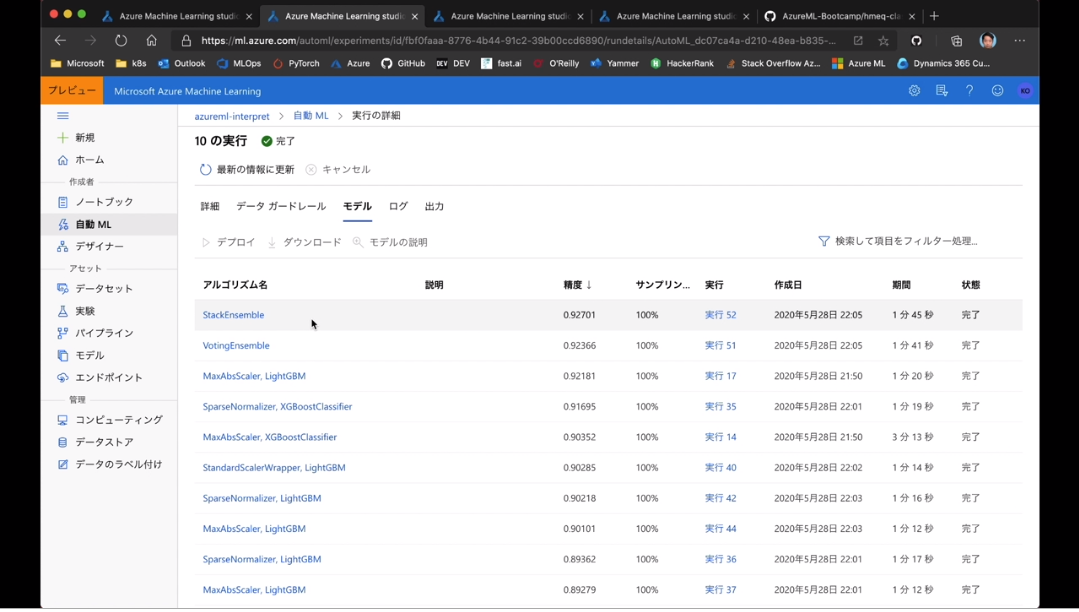Reload the page with browser refresh icon
Viewport: 1079px width, 612px height.
click(x=121, y=41)
